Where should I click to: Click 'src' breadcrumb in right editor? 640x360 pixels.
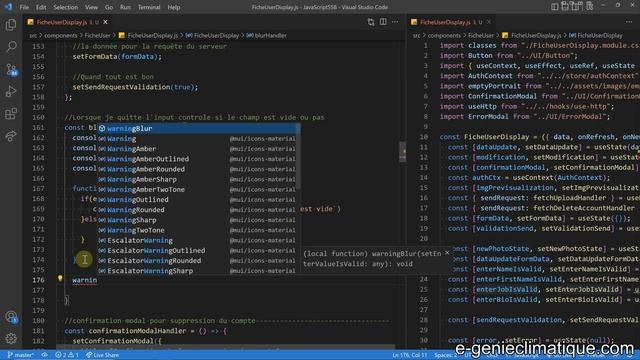pyautogui.click(x=416, y=36)
